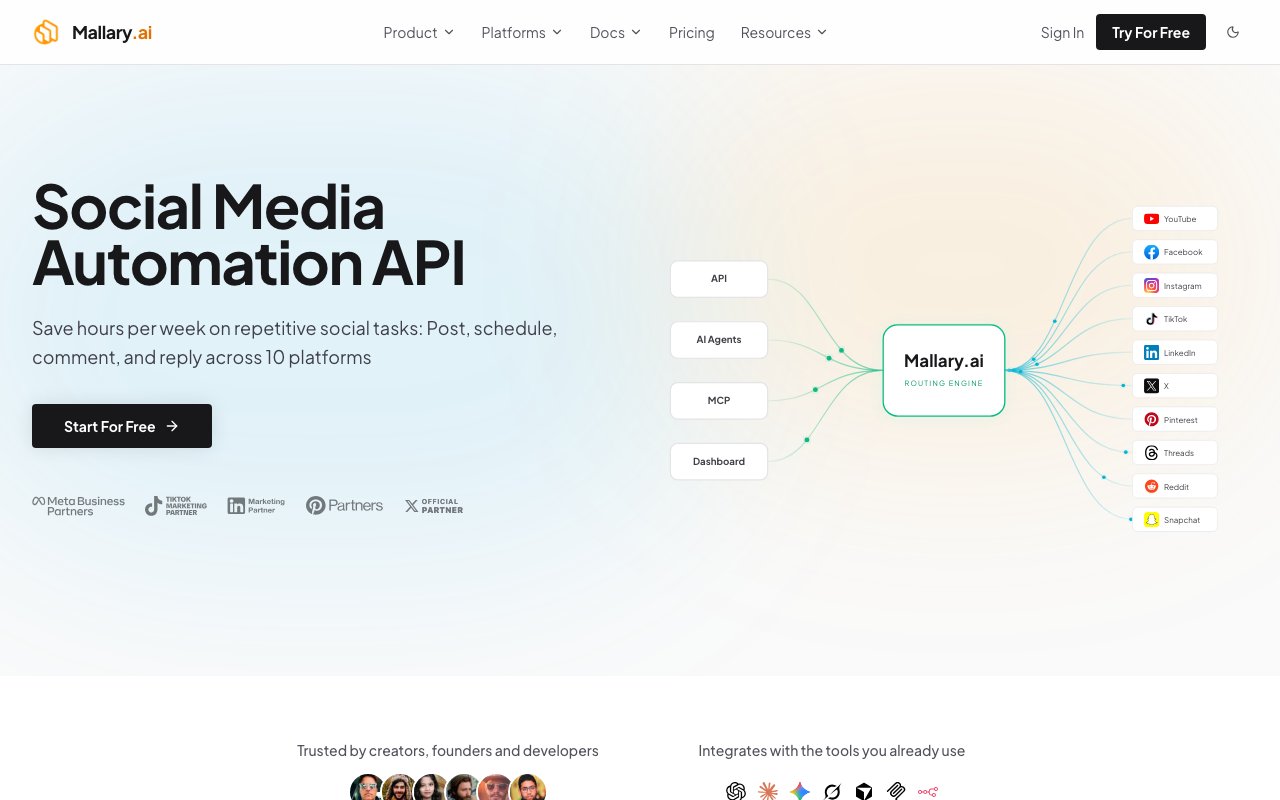Expand the Docs dropdown
The width and height of the screenshot is (1280, 800).
tap(616, 33)
